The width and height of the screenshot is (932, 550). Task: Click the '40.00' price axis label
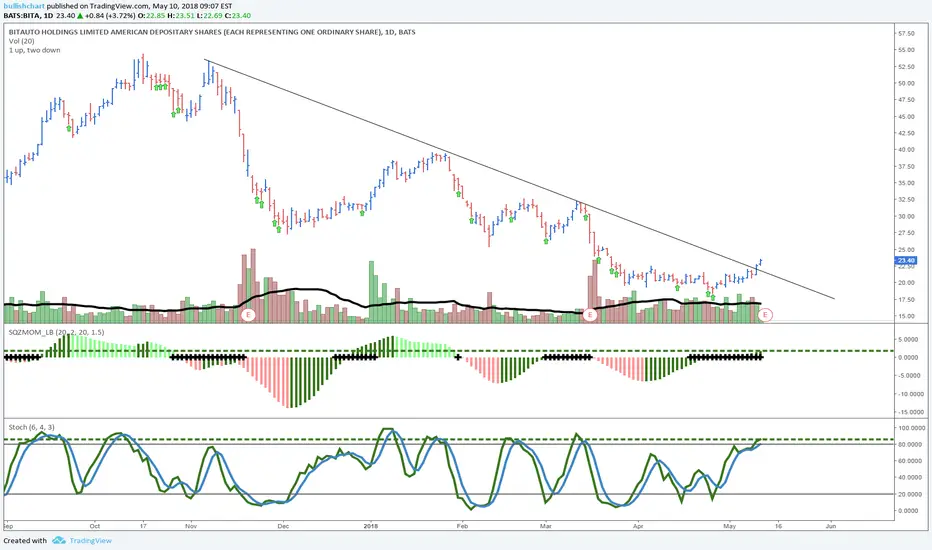point(907,150)
